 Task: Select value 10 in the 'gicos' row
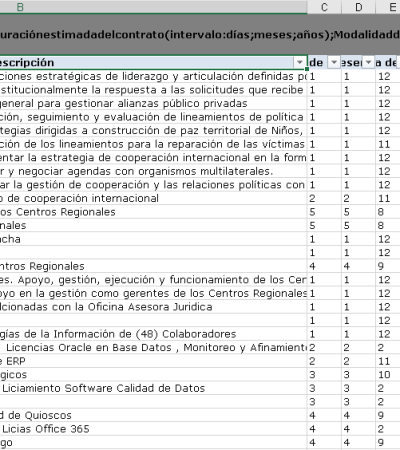pyautogui.click(x=388, y=375)
